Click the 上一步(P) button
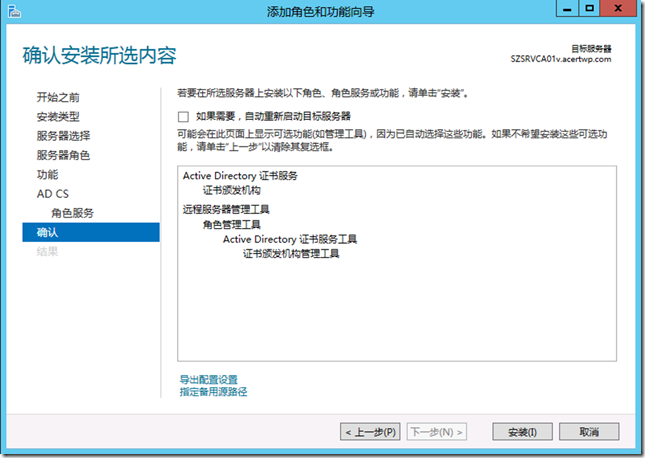Screen dimensions: 645x458 [370, 432]
